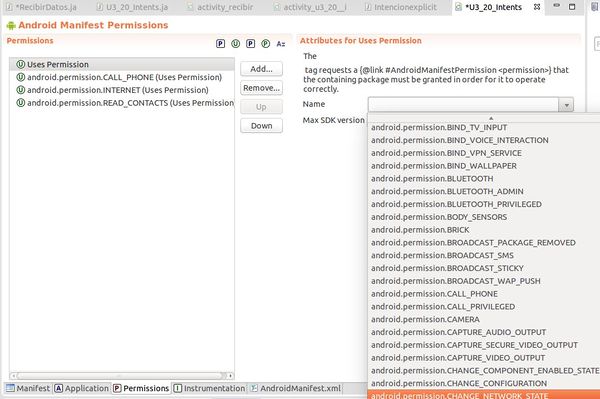Switch to the Manifest bottom tab
The width and height of the screenshot is (600, 399).
click(x=28, y=388)
